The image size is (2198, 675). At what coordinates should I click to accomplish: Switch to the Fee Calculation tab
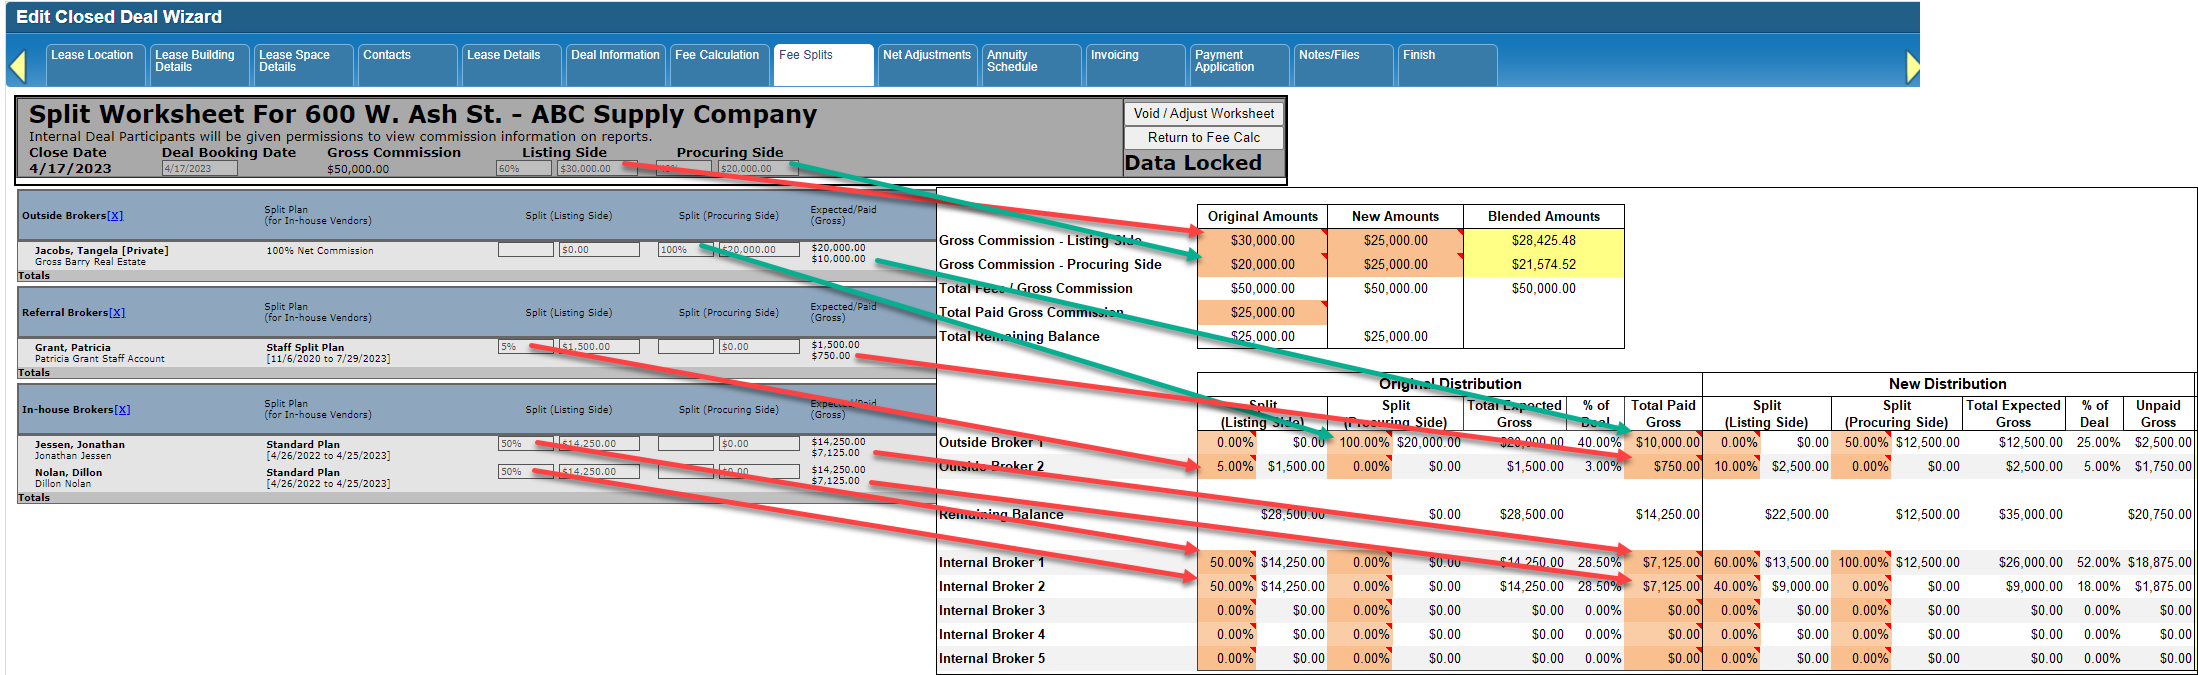coord(717,56)
